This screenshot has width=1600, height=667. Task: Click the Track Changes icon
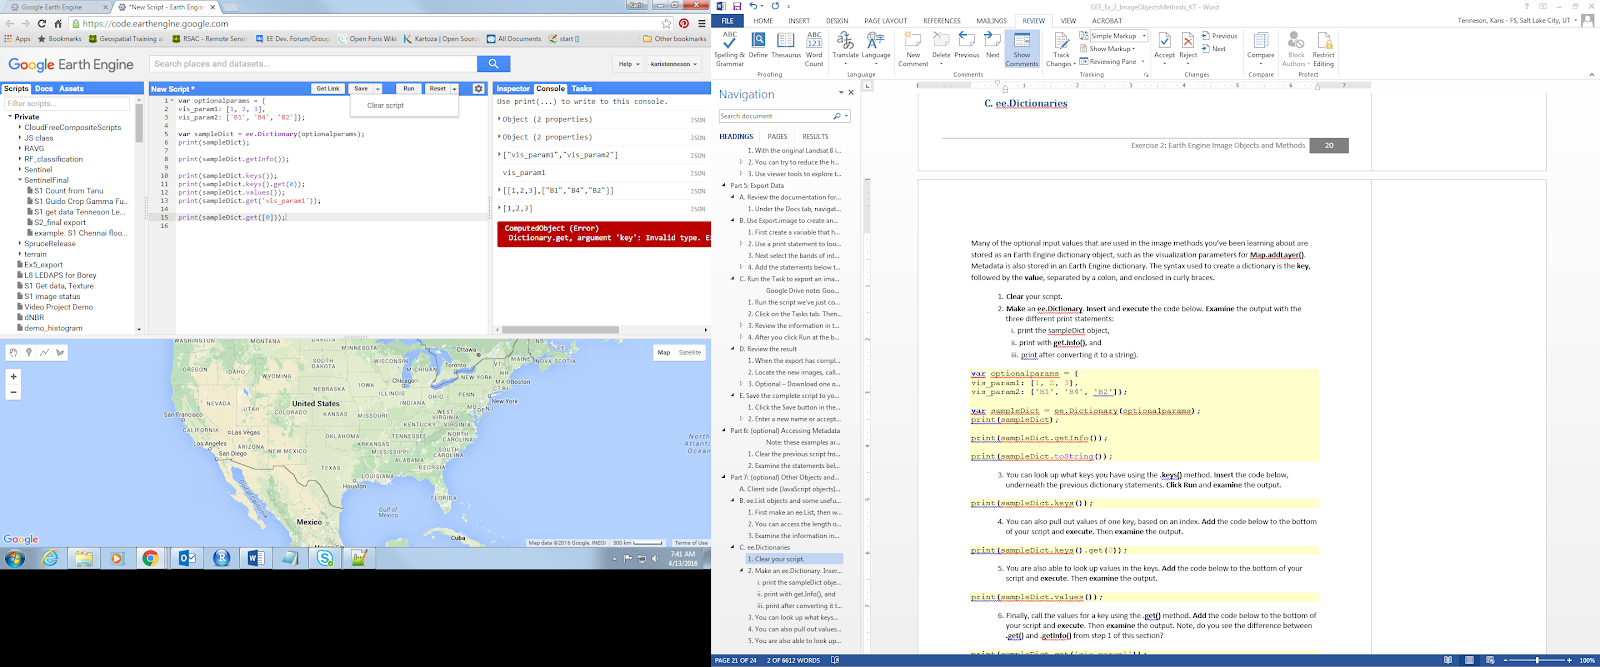1061,49
